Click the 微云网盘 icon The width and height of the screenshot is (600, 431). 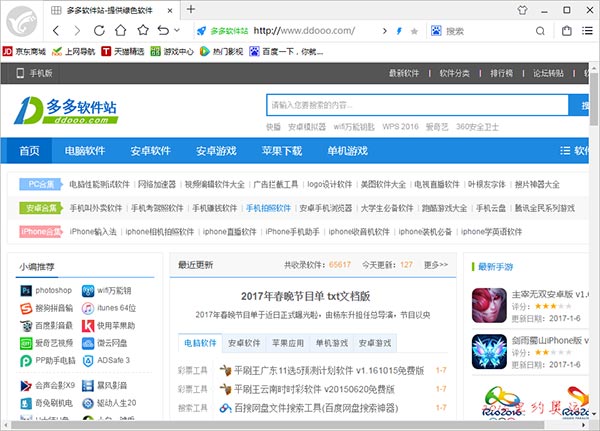point(88,343)
